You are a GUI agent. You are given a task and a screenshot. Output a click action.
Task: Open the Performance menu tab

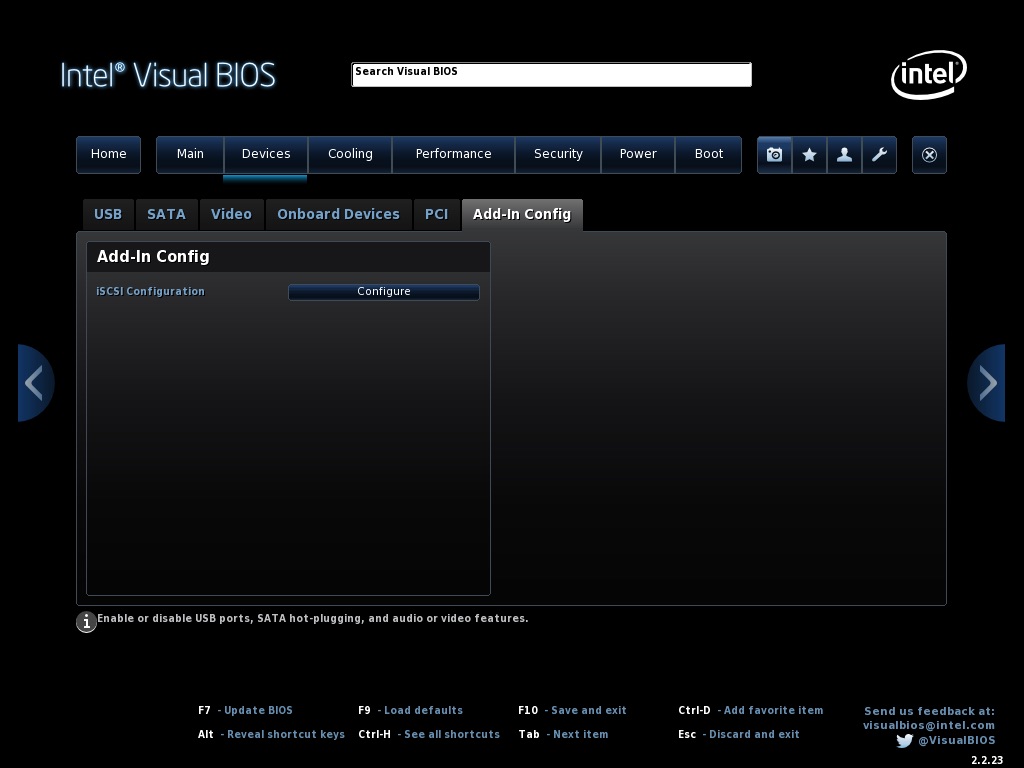[453, 154]
